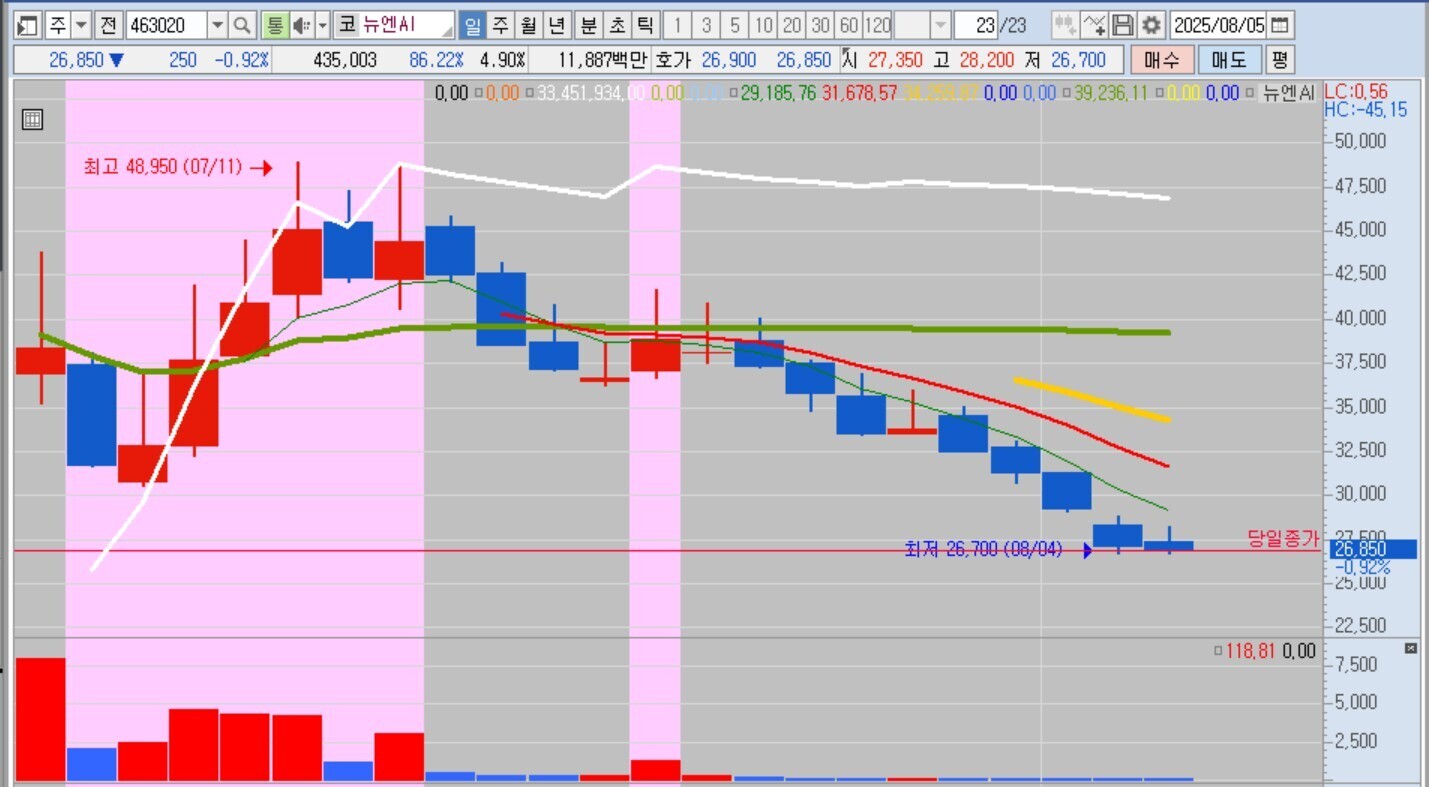Switch to the 월 monthly chart tab
This screenshot has width=1429, height=787.
pos(530,25)
